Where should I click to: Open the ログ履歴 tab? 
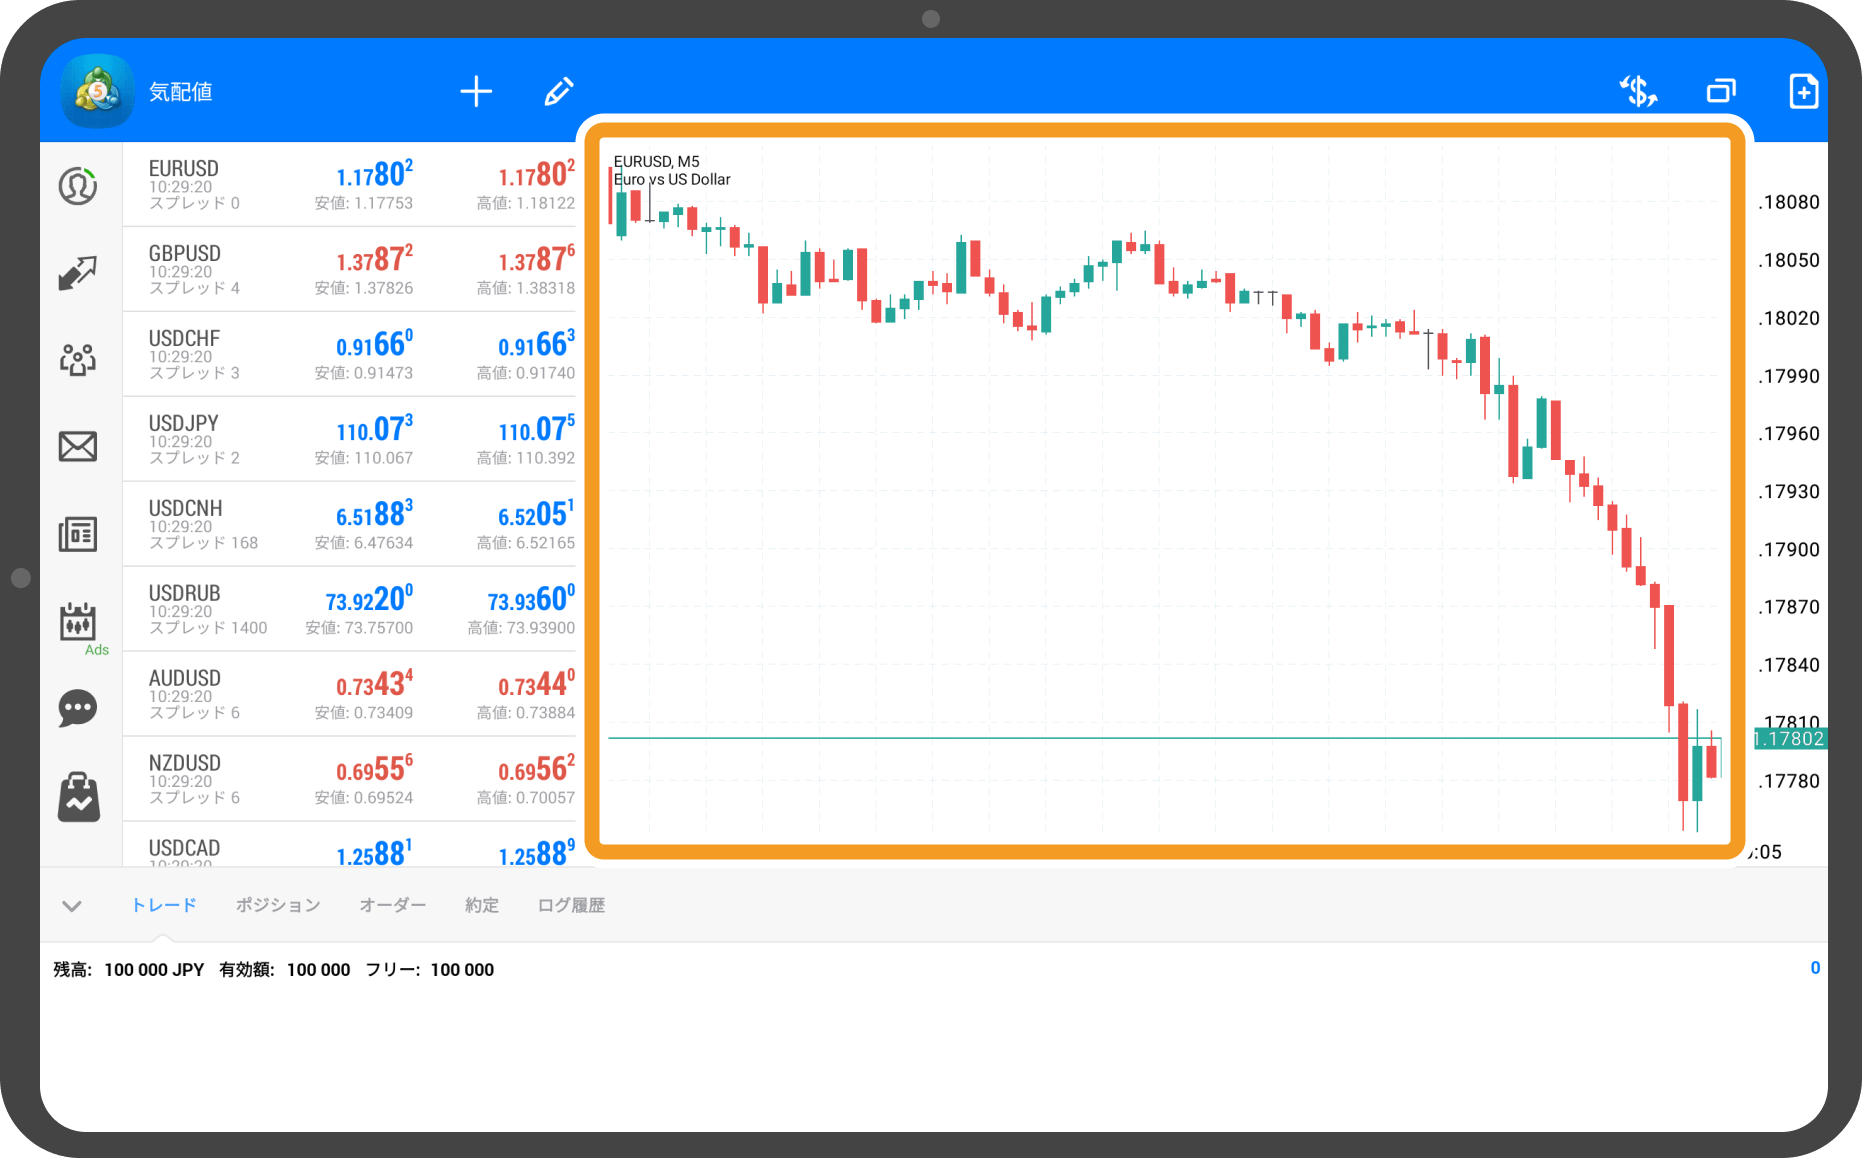pyautogui.click(x=571, y=905)
